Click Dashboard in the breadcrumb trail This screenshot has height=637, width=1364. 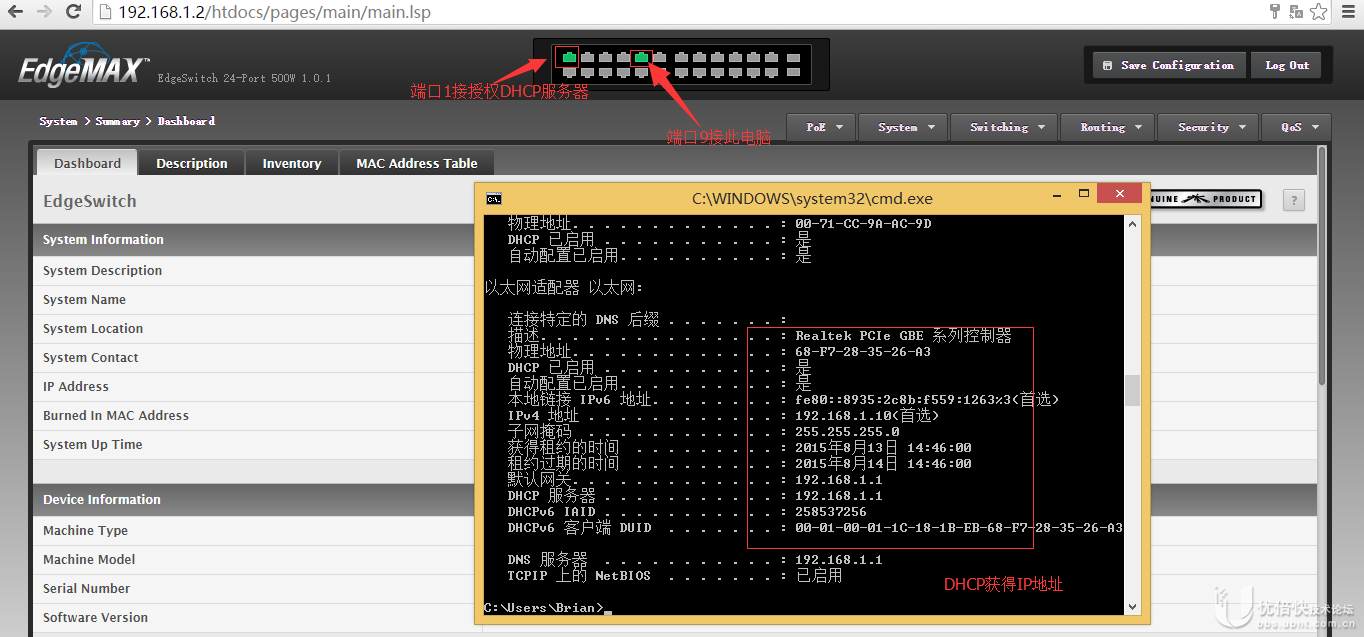click(186, 121)
